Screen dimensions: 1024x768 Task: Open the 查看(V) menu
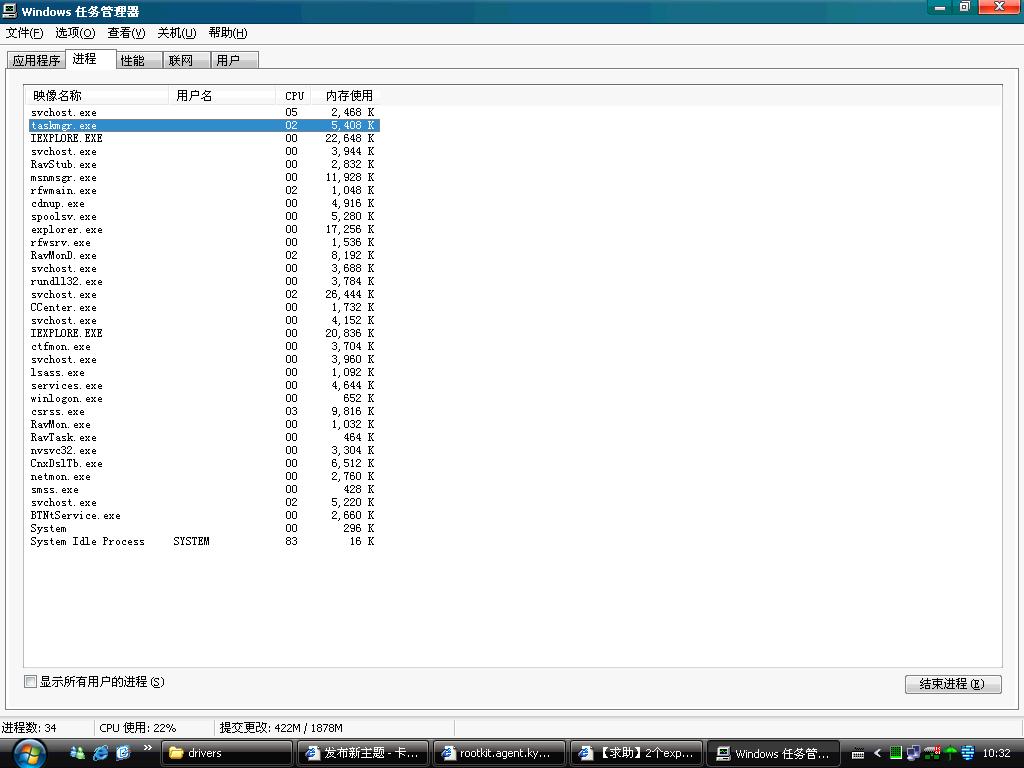pos(126,33)
